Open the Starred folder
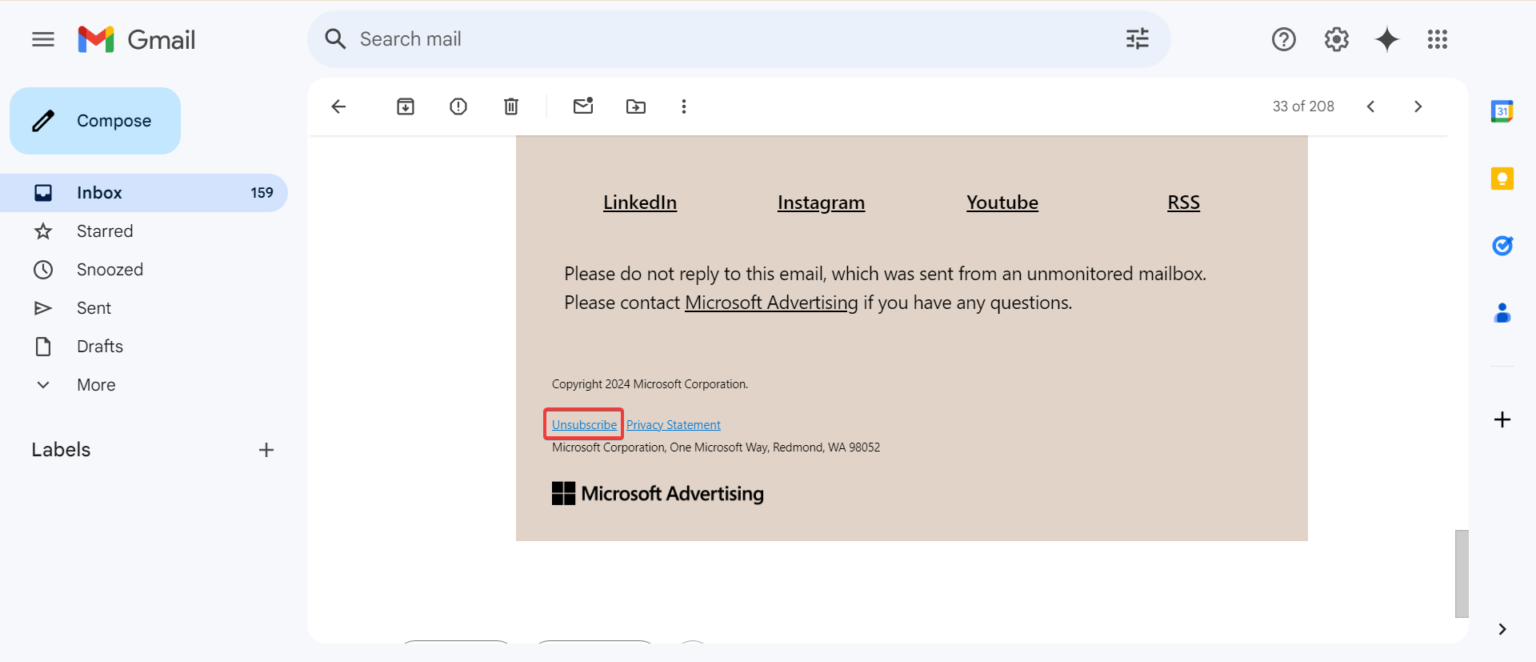Screen dimensions: 1536x662 click(x=104, y=231)
